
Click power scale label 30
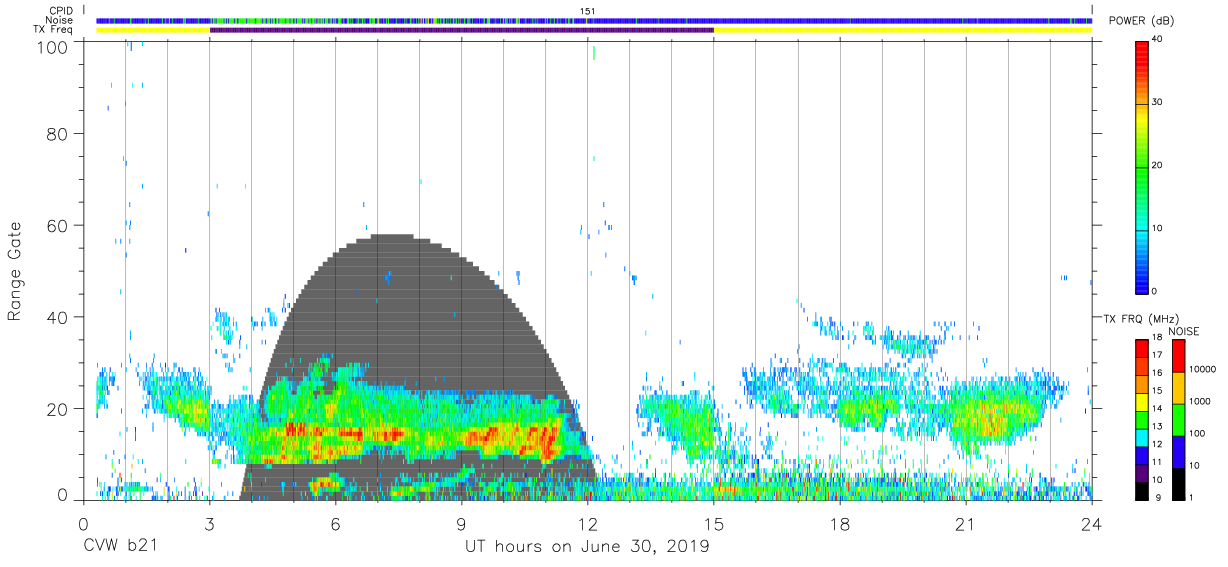click(x=1158, y=103)
